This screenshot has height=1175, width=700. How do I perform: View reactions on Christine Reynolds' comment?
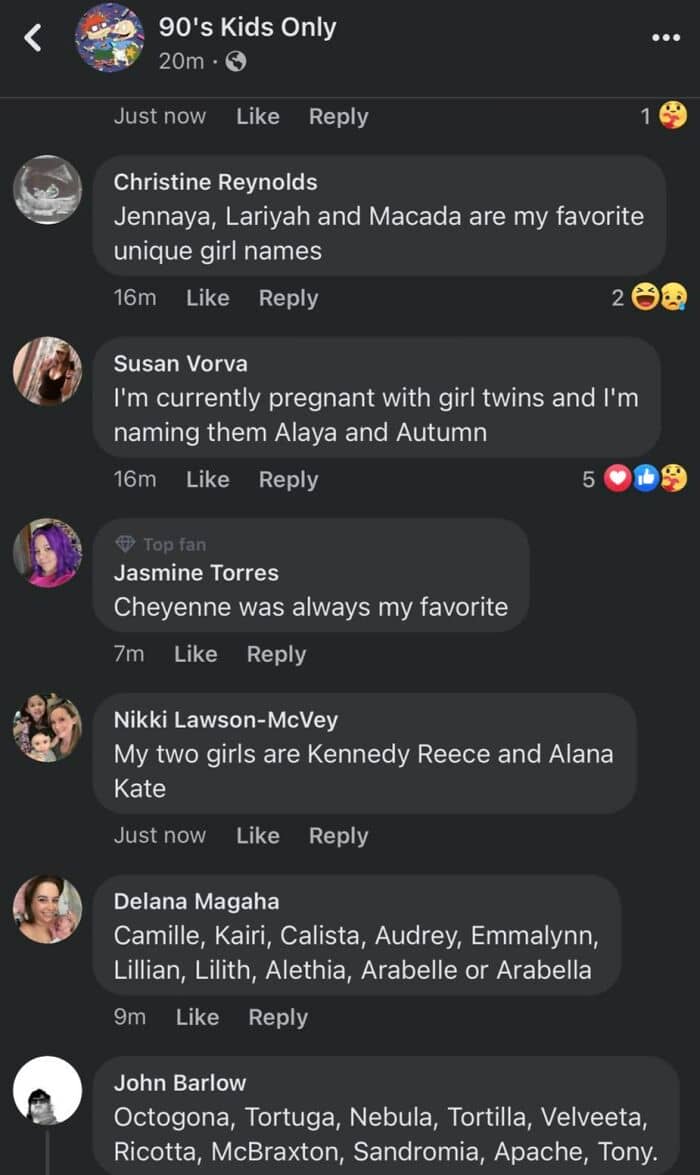point(649,297)
